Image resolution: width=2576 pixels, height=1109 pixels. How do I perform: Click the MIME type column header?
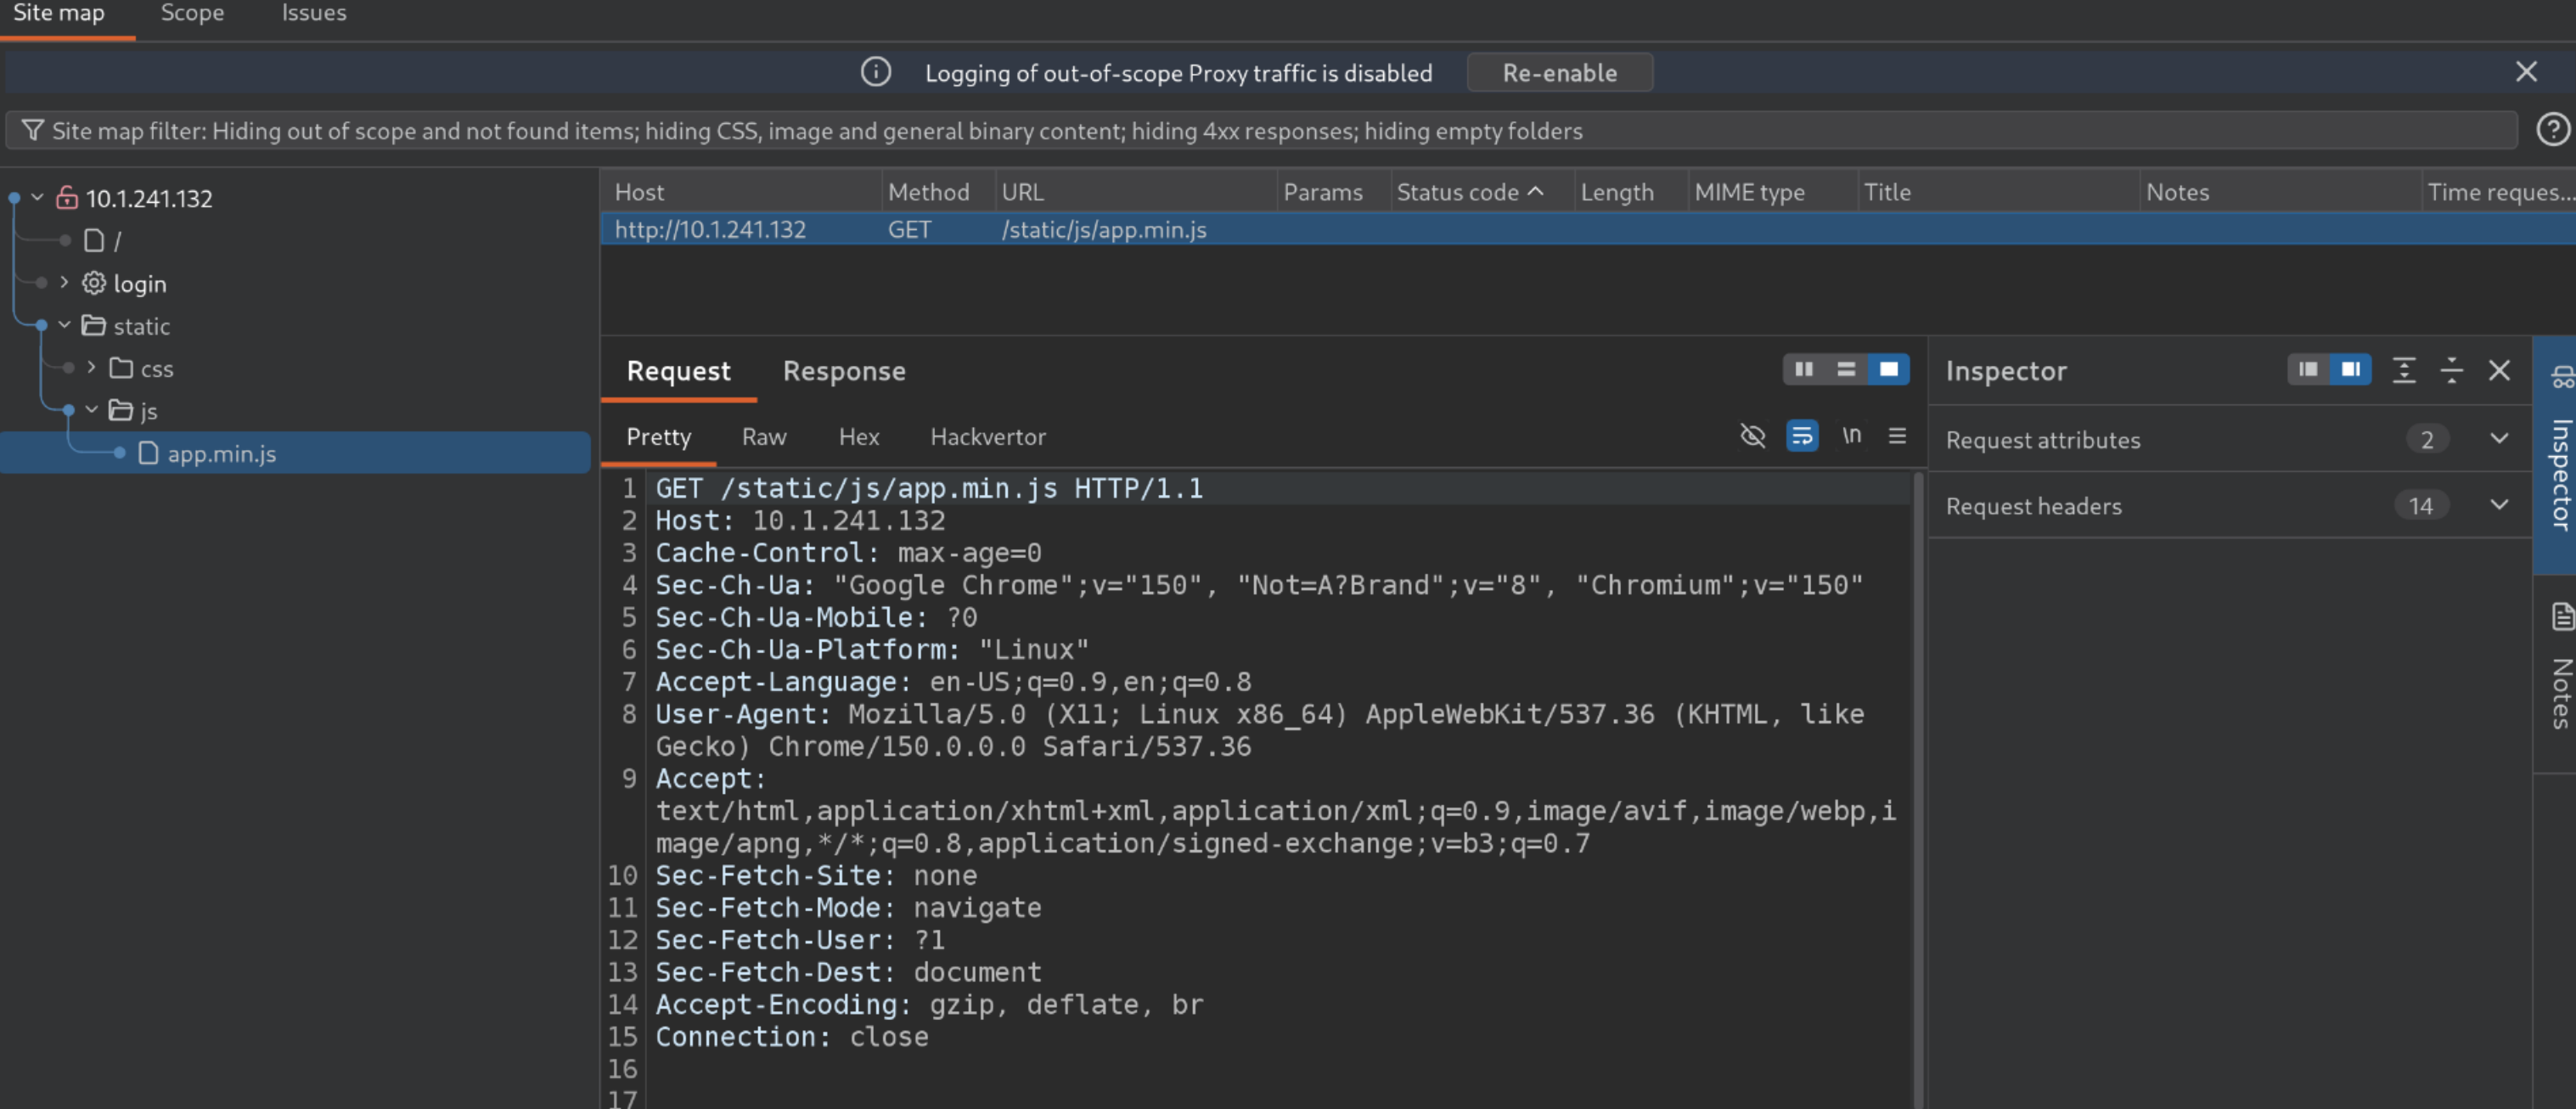click(x=1772, y=191)
